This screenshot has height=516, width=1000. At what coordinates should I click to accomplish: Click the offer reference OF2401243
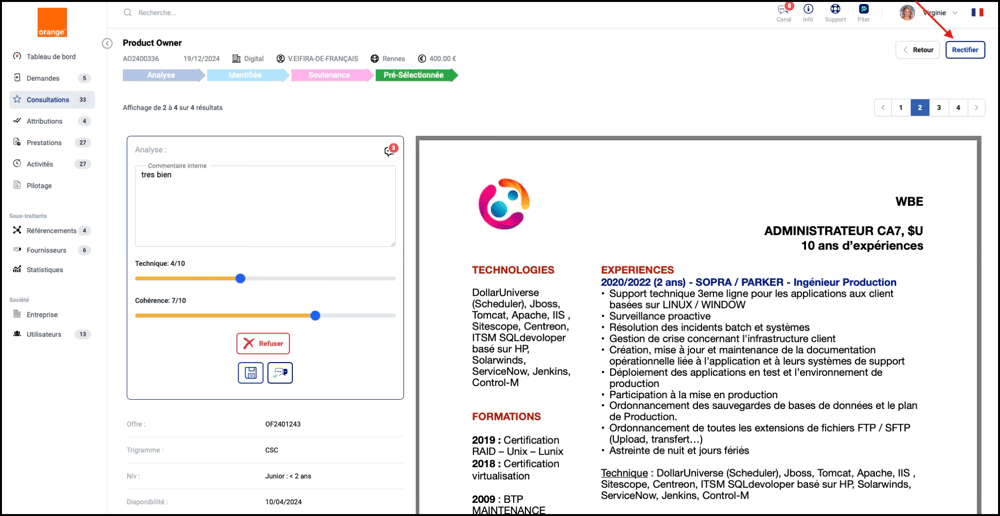(281, 424)
